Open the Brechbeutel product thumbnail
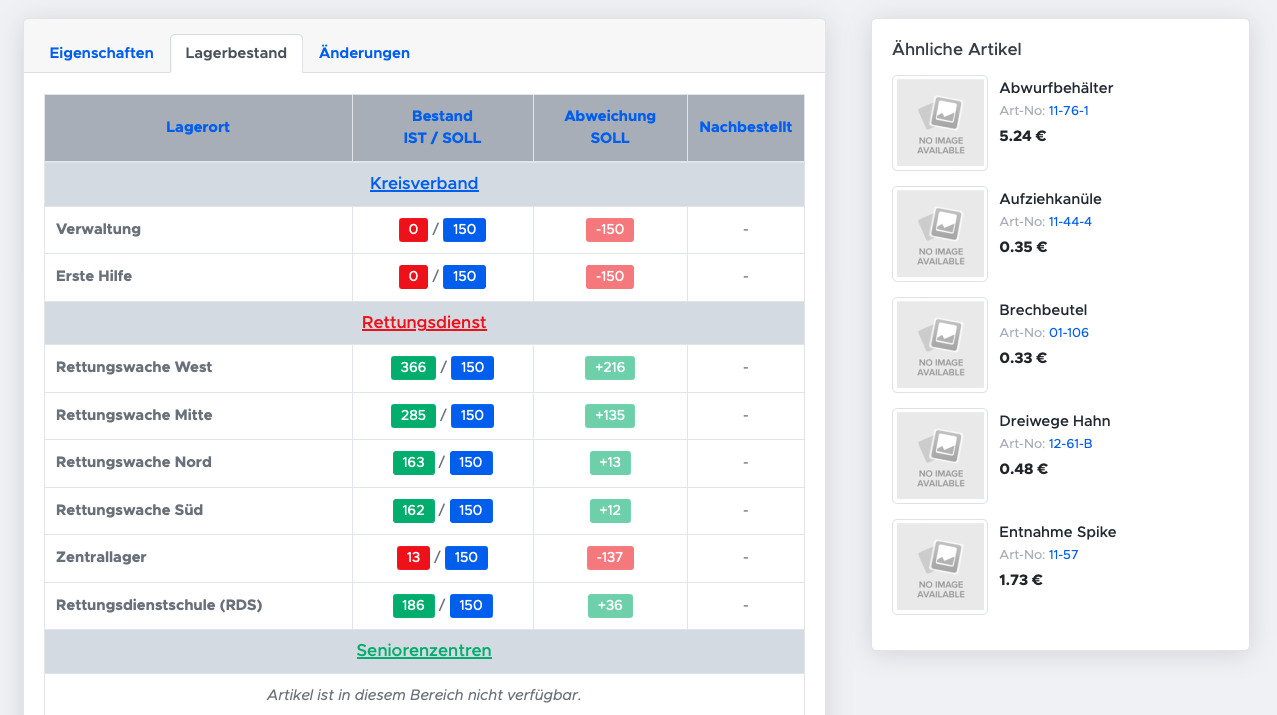The height and width of the screenshot is (715, 1277). [x=940, y=345]
